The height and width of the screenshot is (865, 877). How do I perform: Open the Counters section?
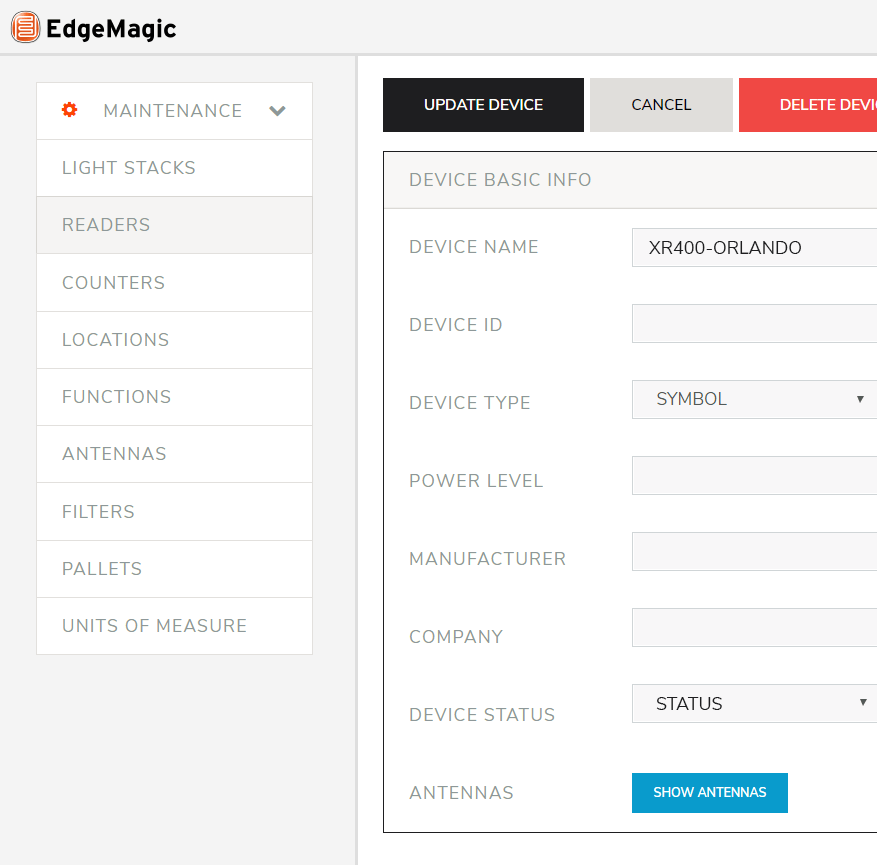[175, 282]
